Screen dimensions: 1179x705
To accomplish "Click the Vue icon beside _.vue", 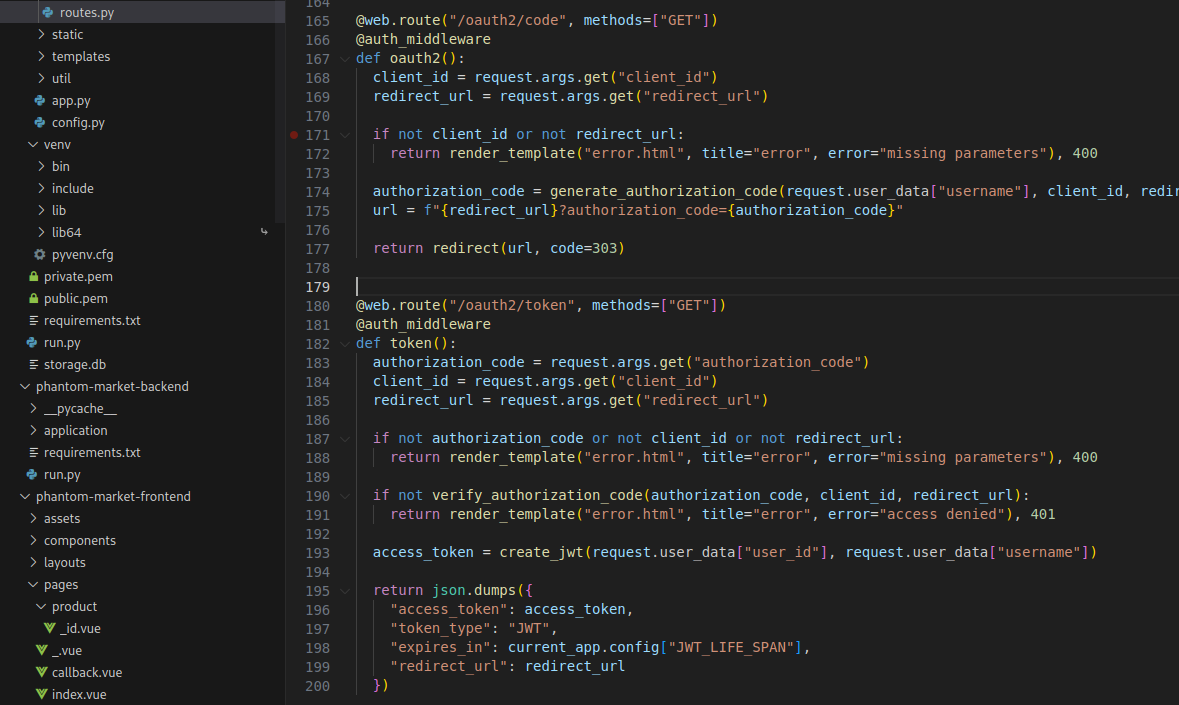I will [42, 650].
